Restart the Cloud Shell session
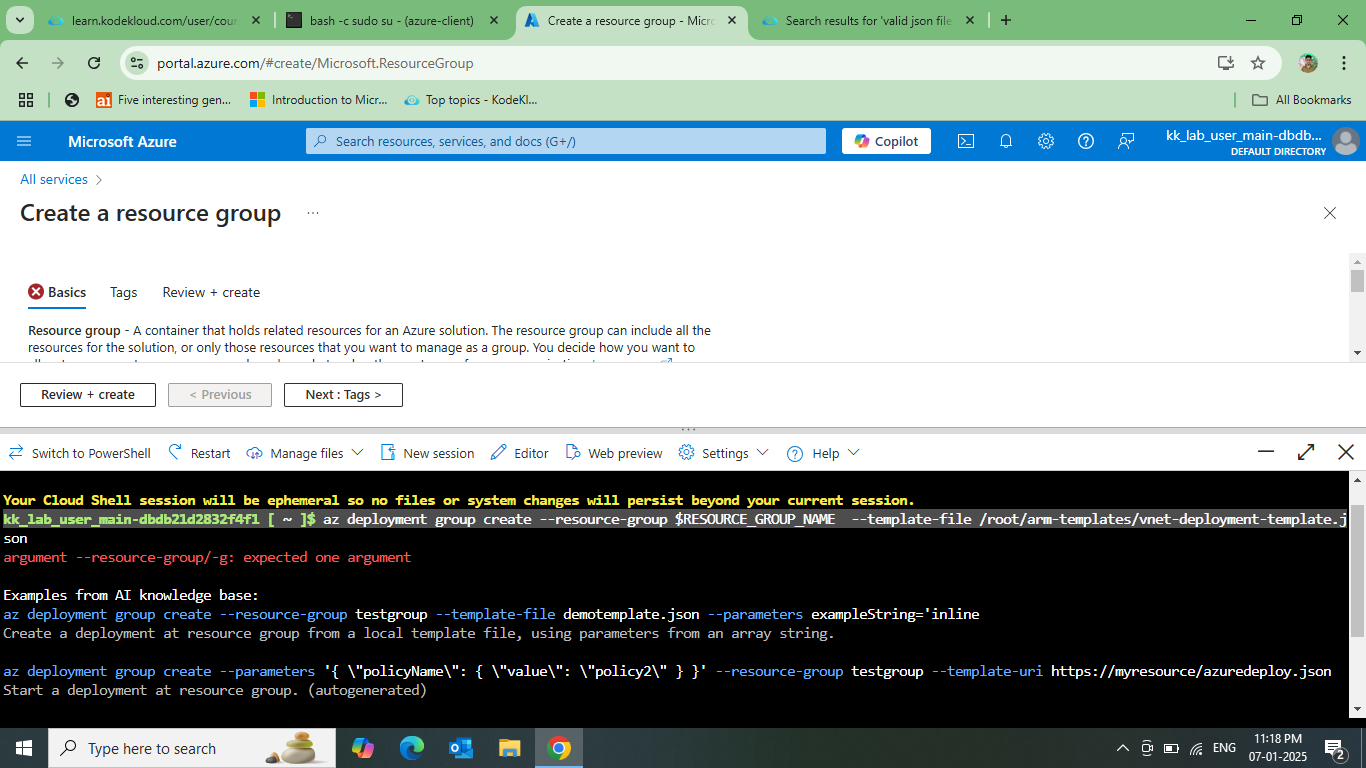Image resolution: width=1366 pixels, height=768 pixels. pyautogui.click(x=199, y=453)
